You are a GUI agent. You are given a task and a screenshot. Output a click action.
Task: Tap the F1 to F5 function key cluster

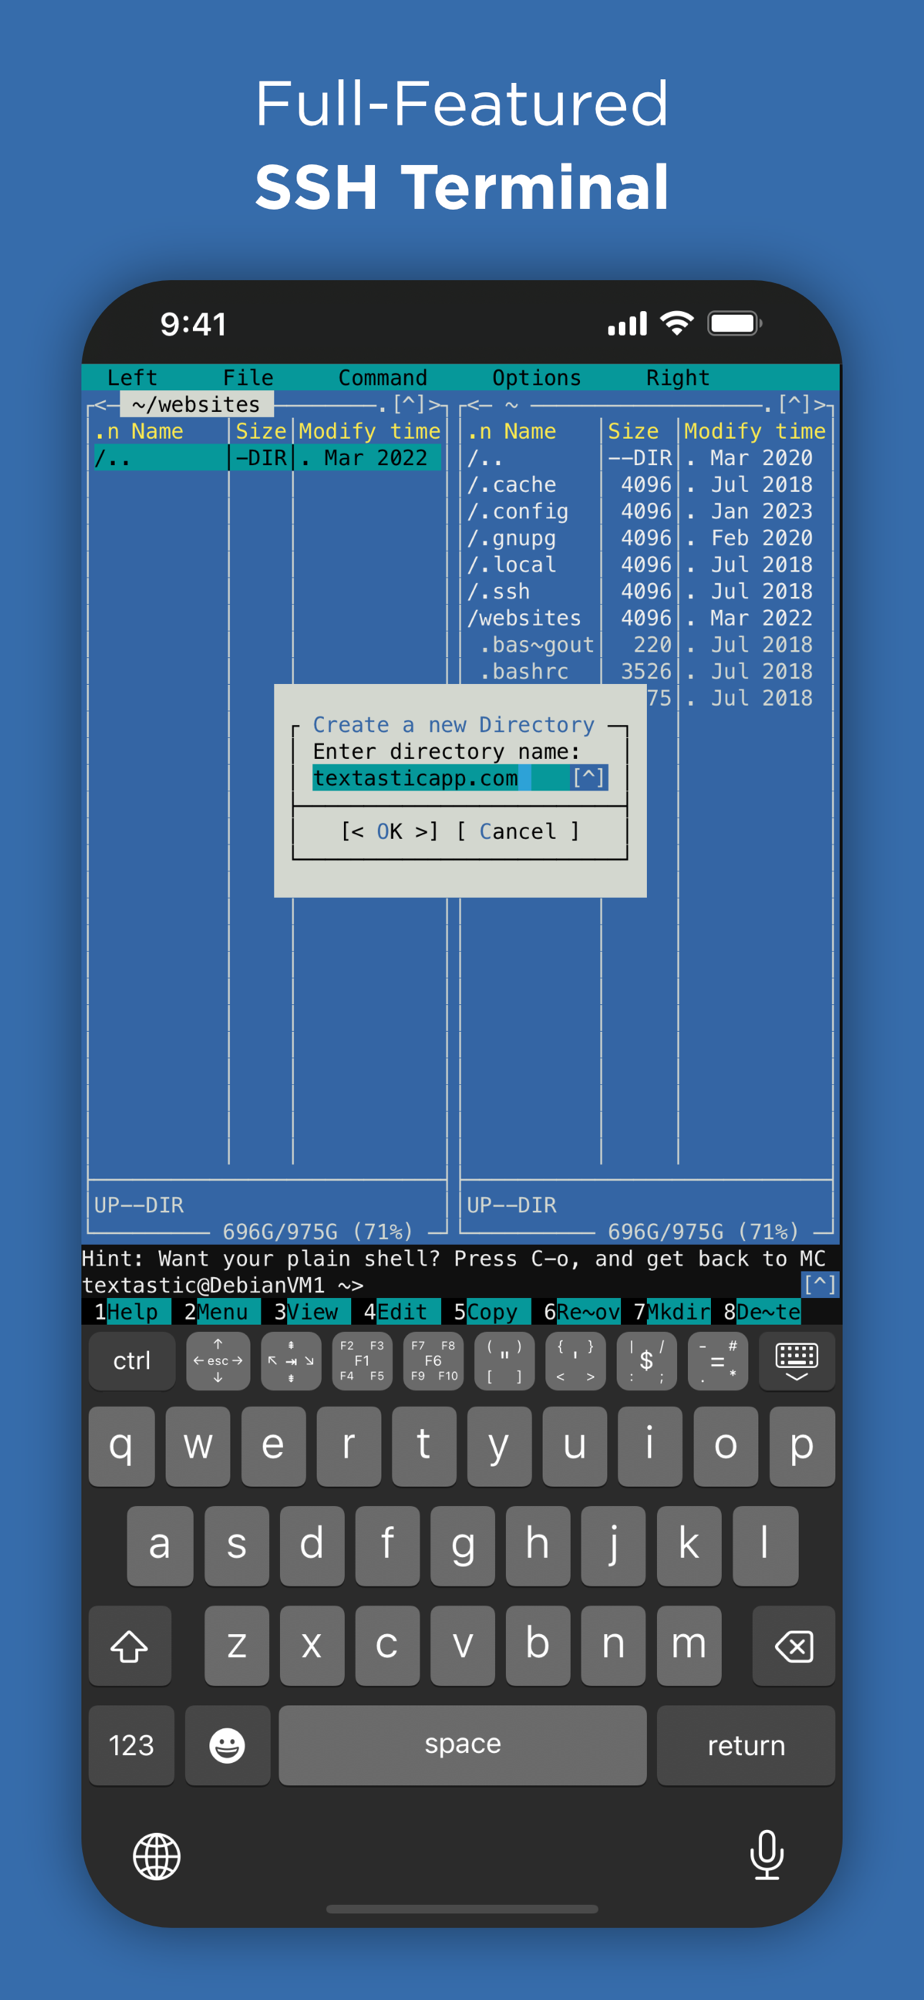(362, 1361)
